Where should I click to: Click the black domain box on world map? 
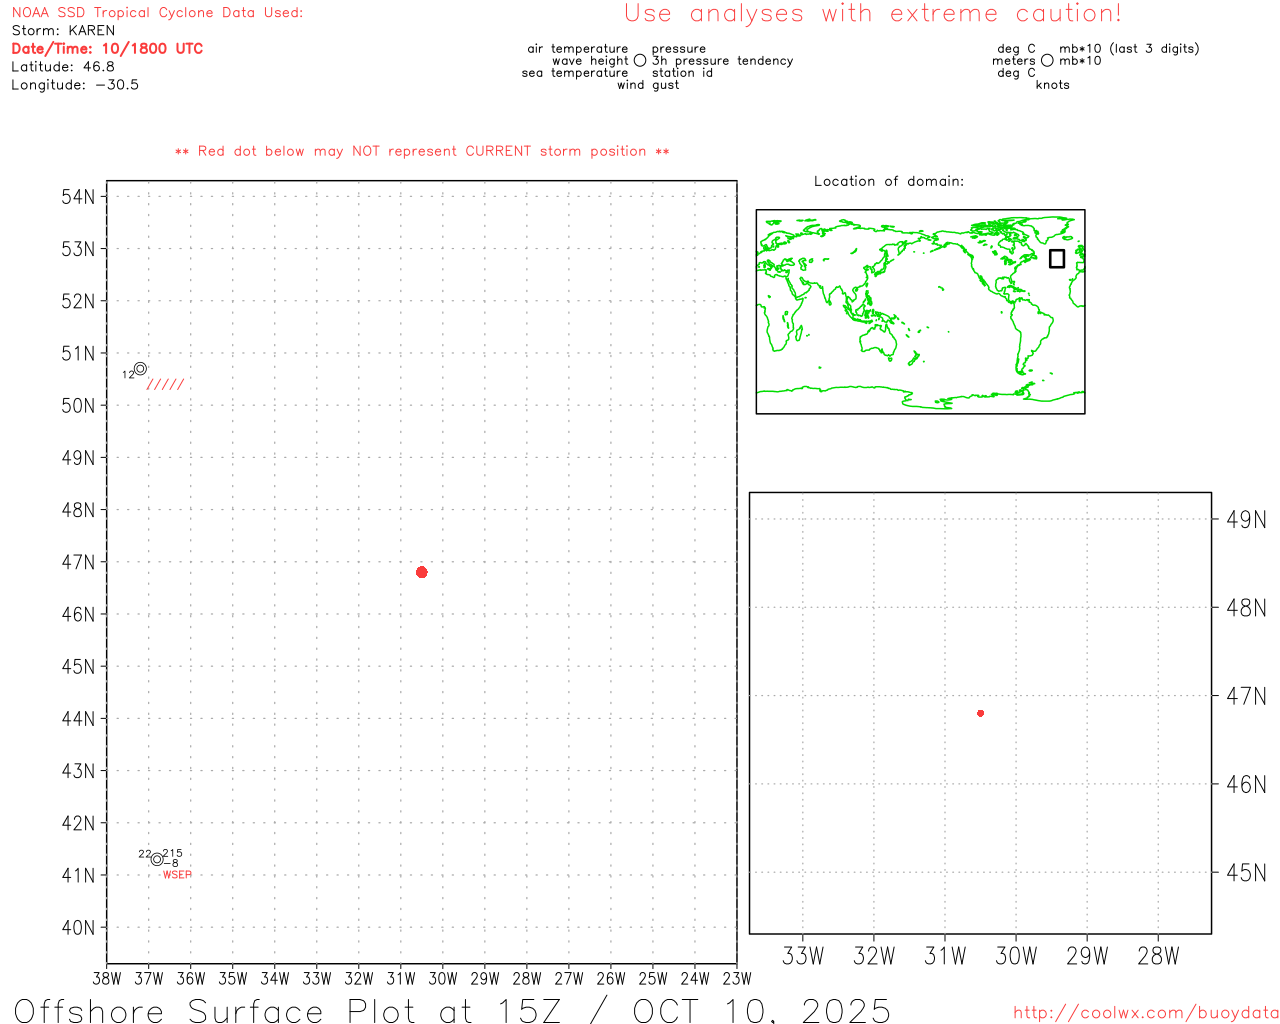click(1057, 258)
